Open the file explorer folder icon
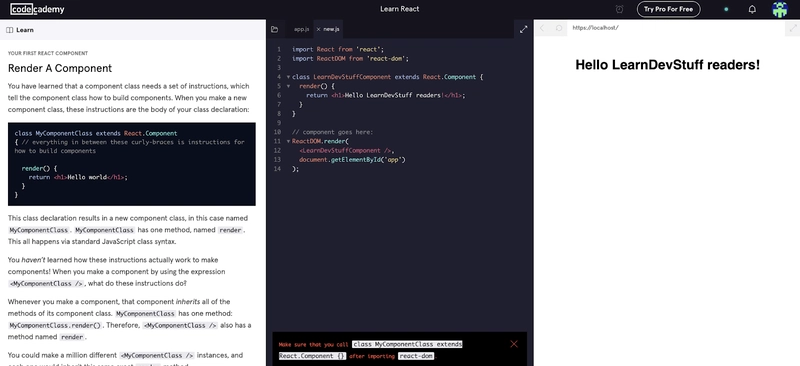Viewport: 800px width, 366px height. click(x=274, y=29)
